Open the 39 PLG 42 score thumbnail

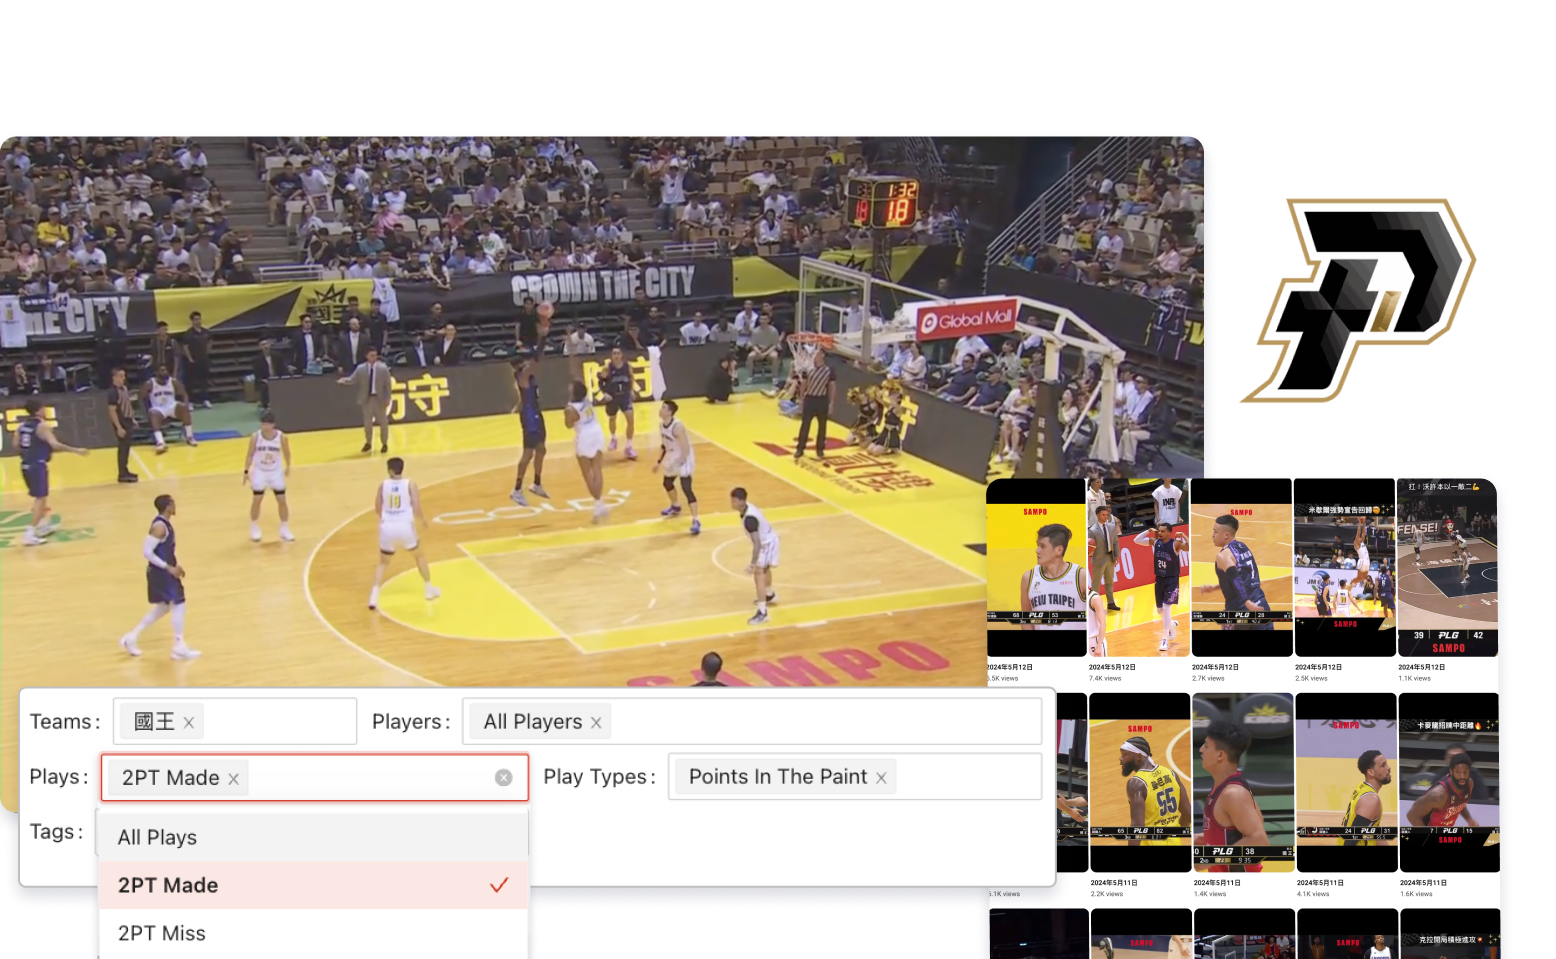tap(1447, 567)
